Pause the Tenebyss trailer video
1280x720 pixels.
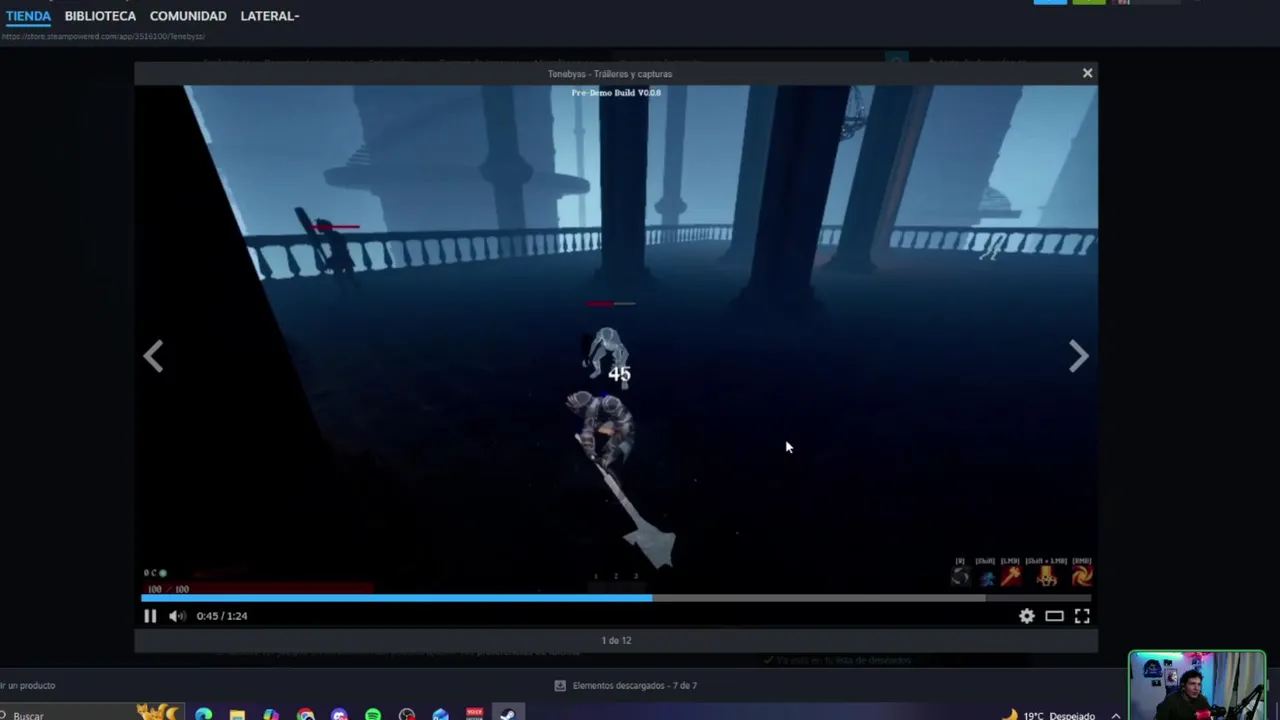click(150, 616)
